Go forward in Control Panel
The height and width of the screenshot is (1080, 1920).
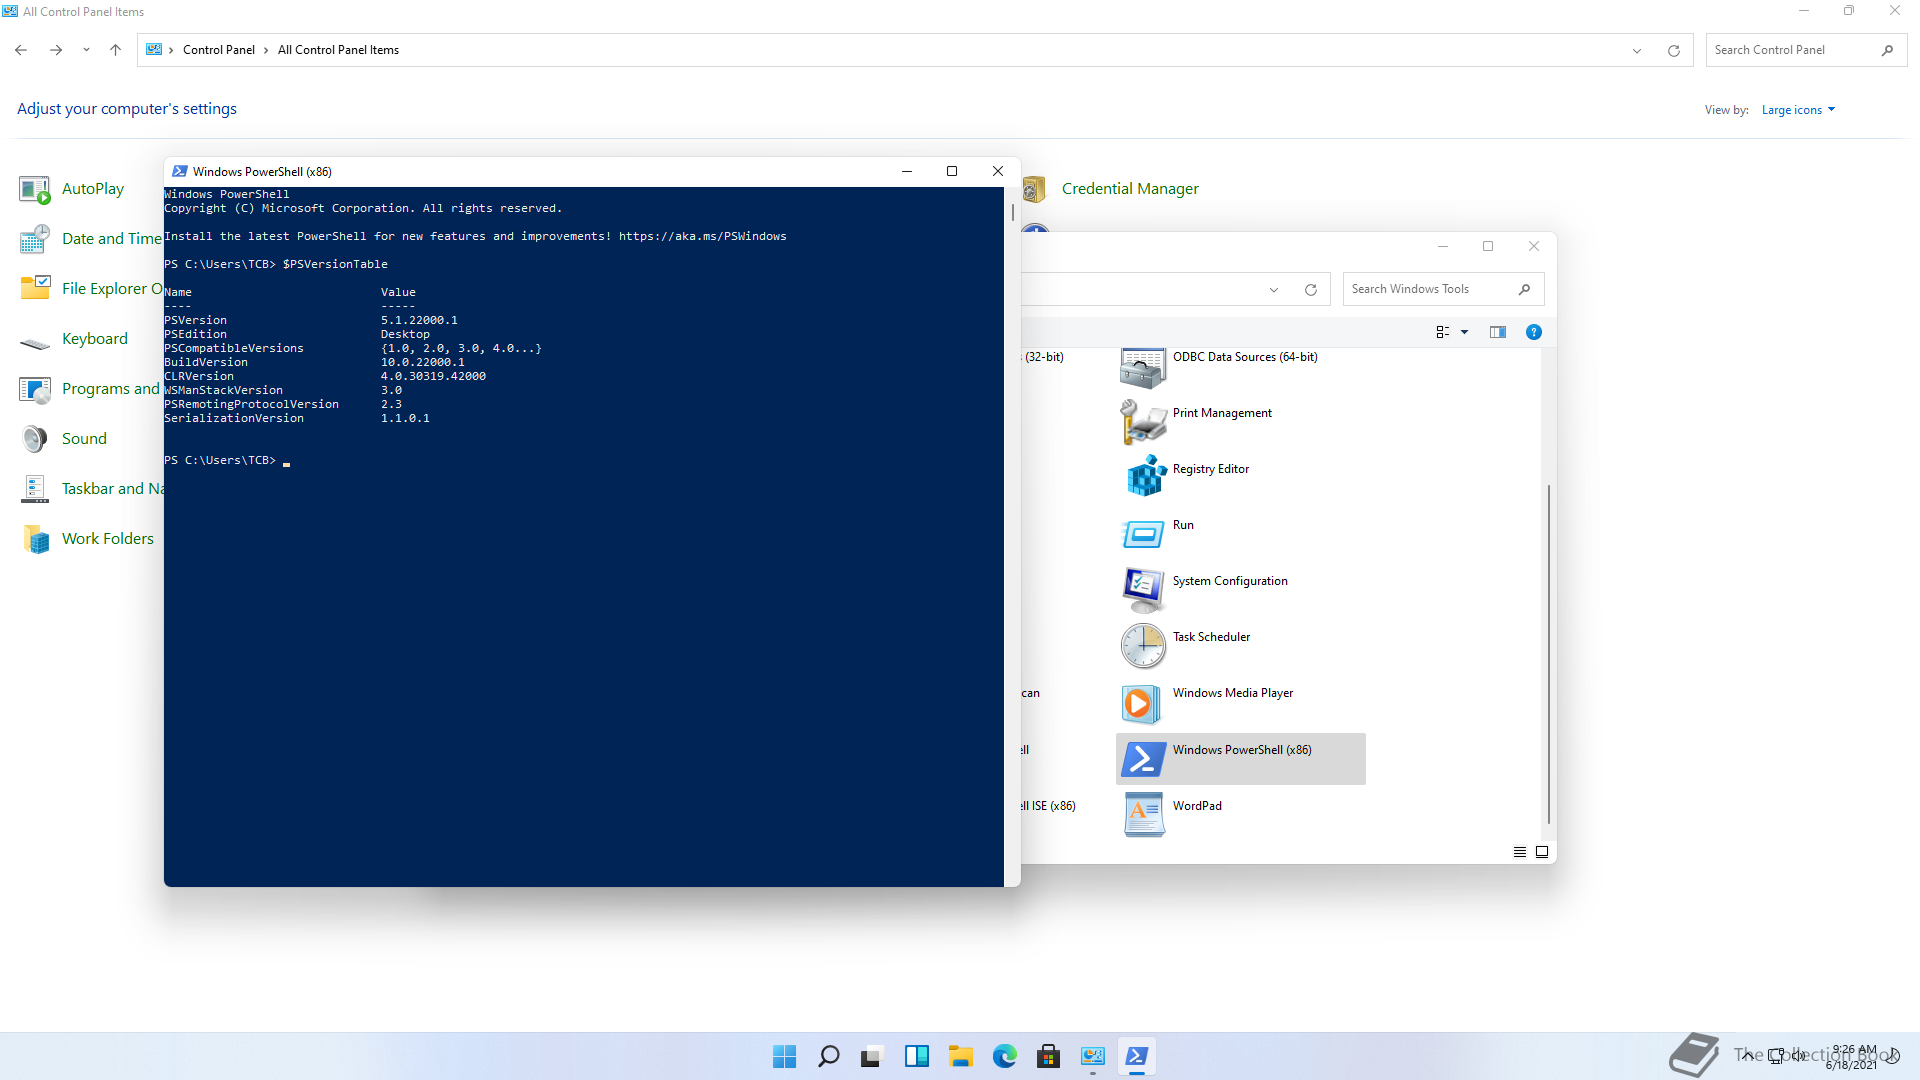(56, 50)
